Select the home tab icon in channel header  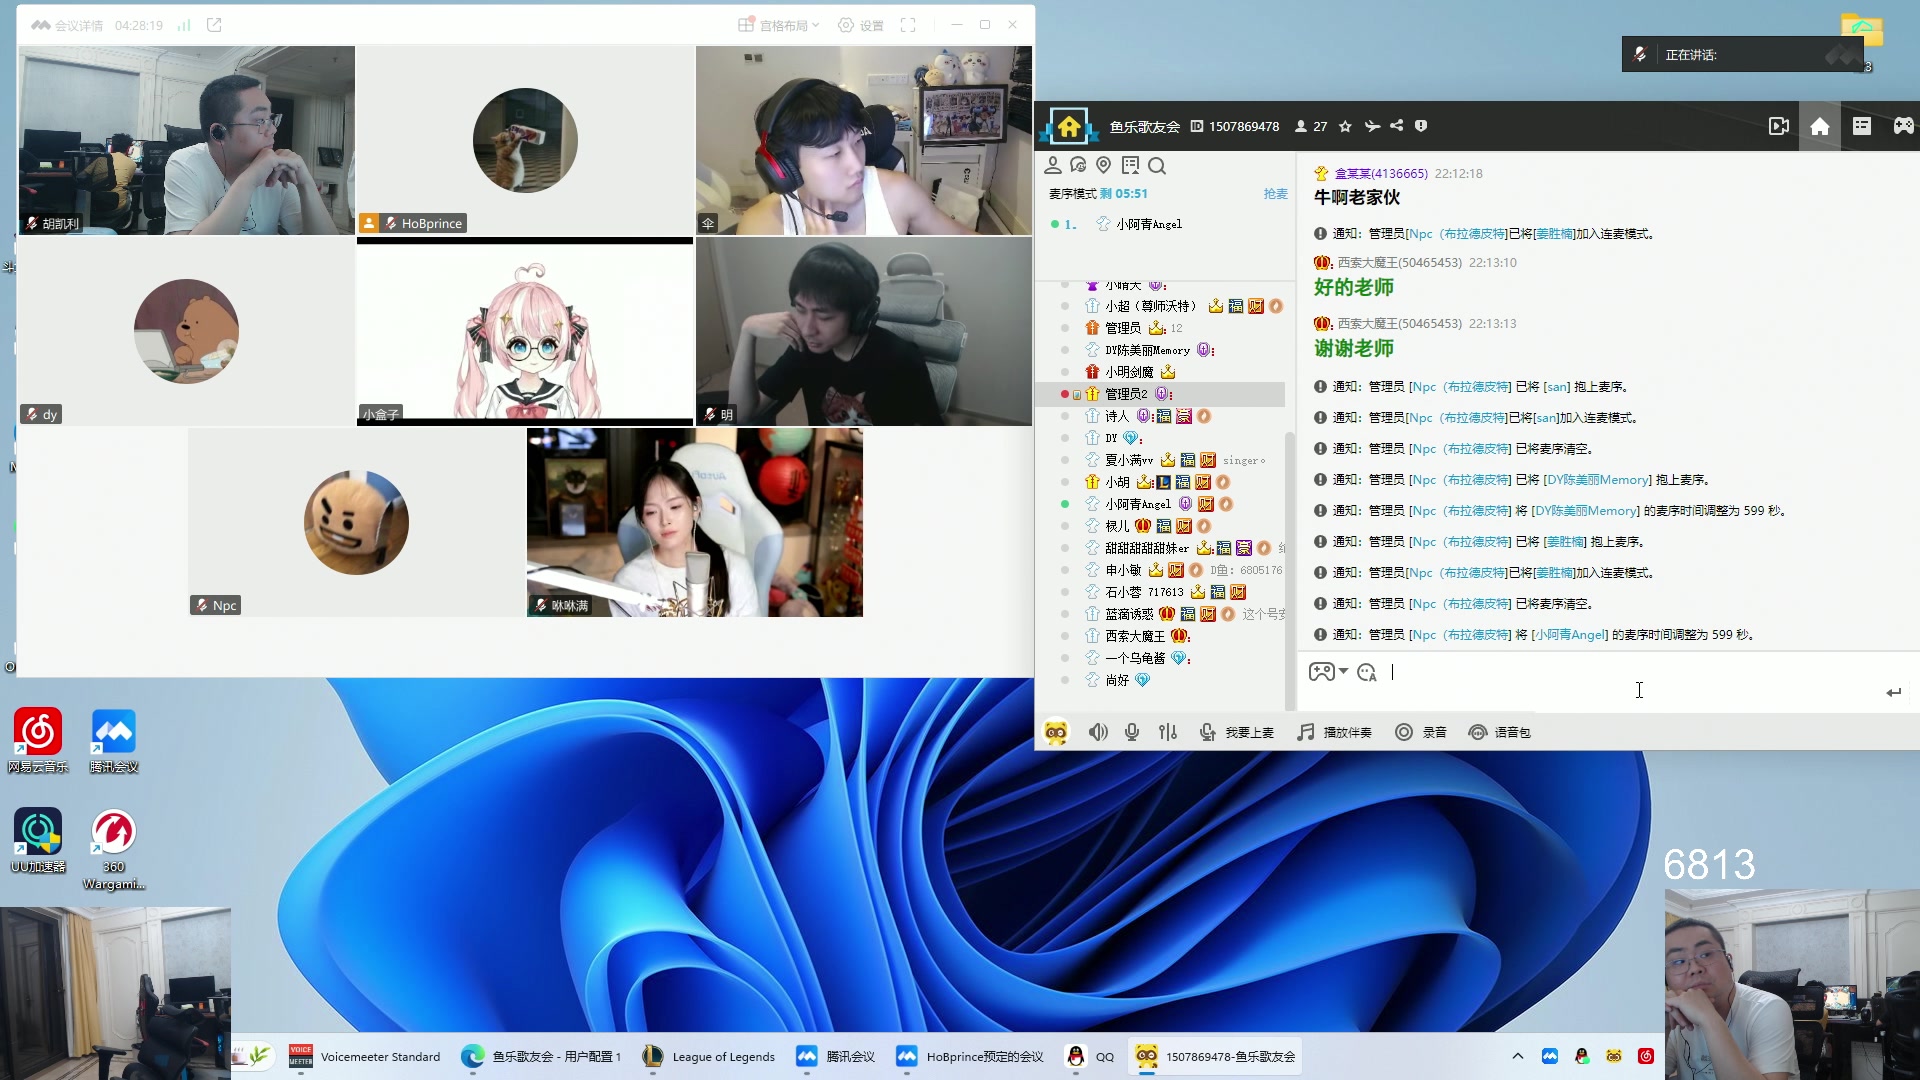tap(1820, 126)
